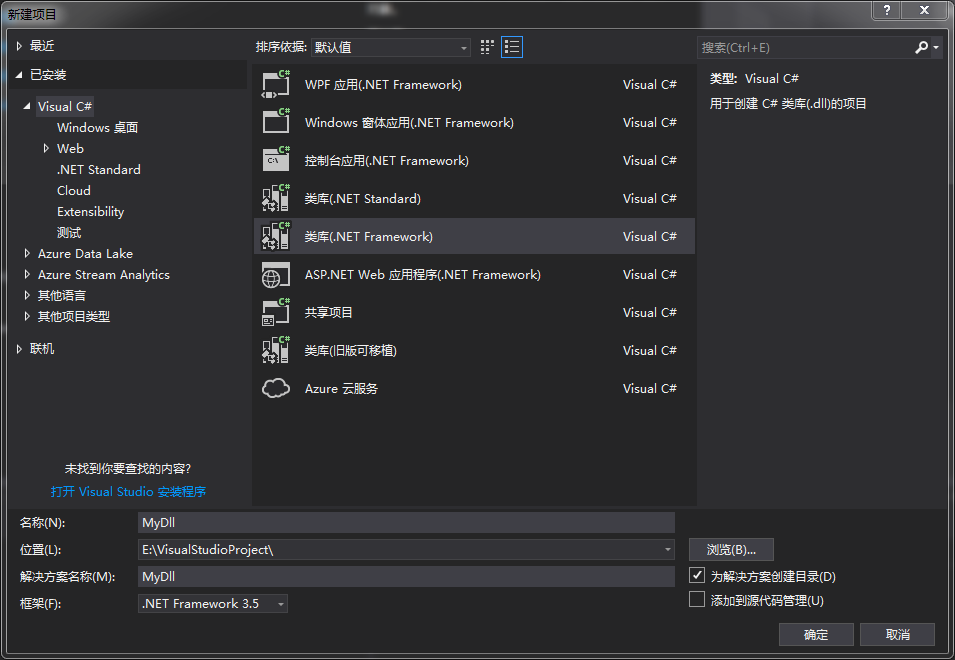Image resolution: width=955 pixels, height=660 pixels.
Task: Click the shared project (共享项目) icon
Action: click(x=276, y=312)
